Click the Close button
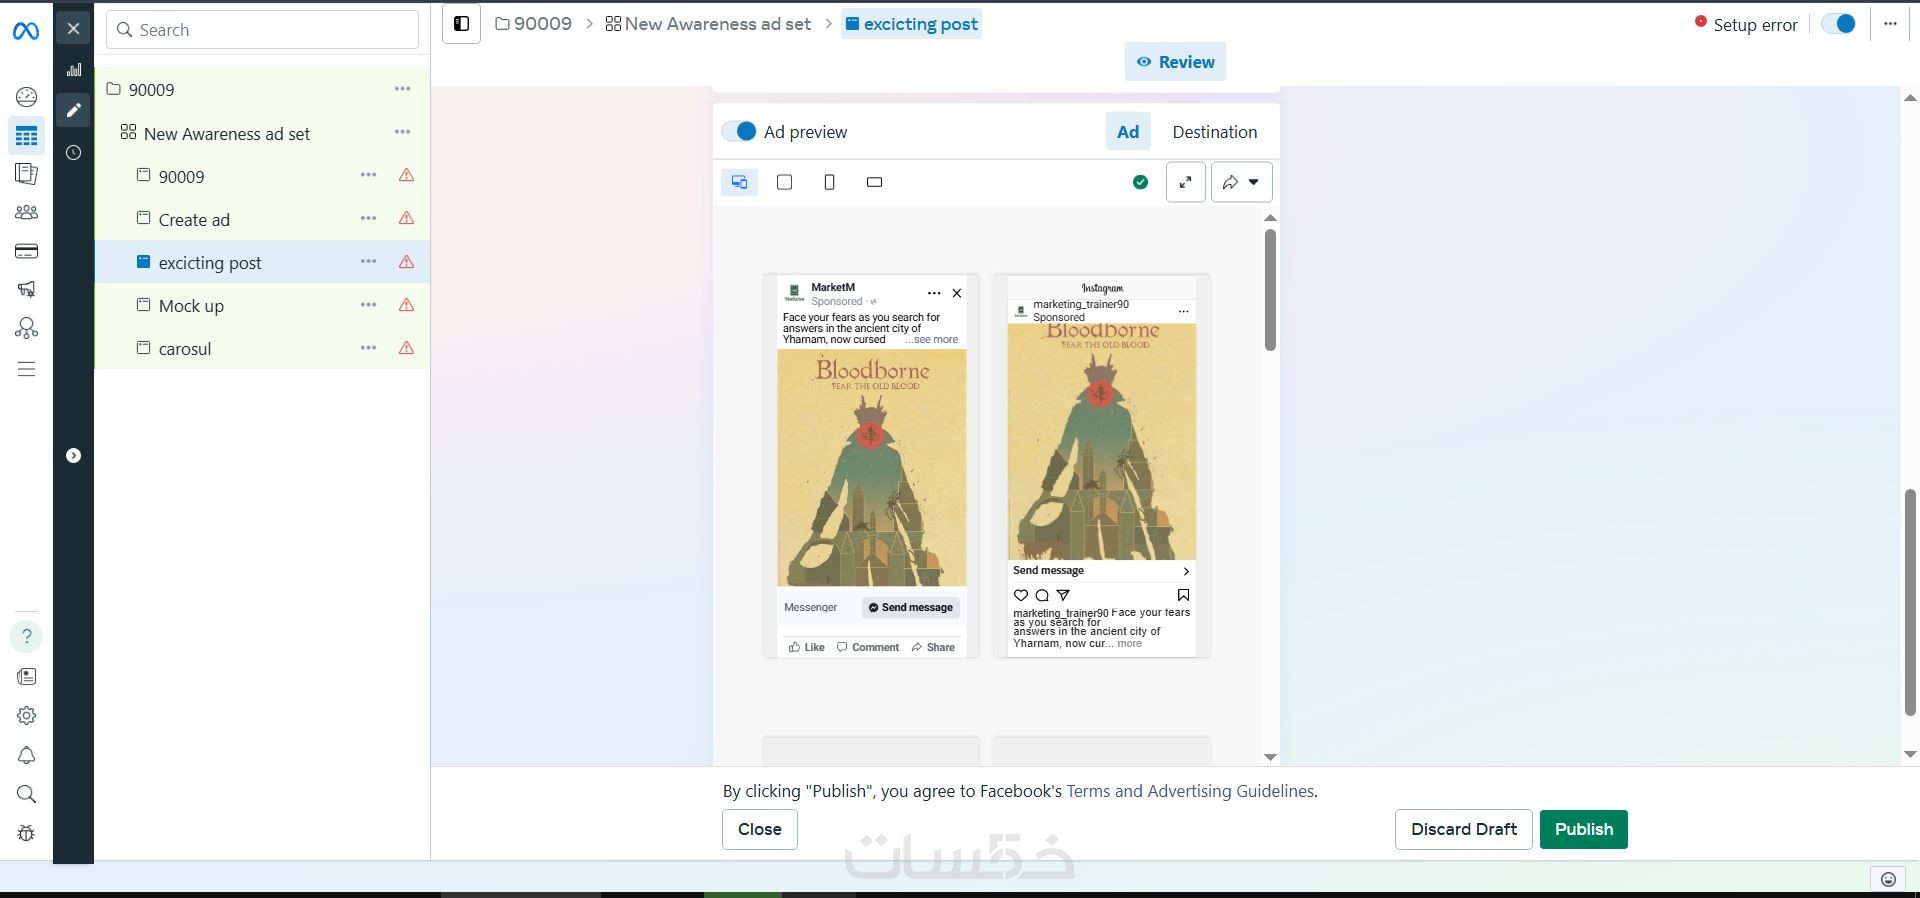Image resolution: width=1920 pixels, height=898 pixels. point(760,829)
